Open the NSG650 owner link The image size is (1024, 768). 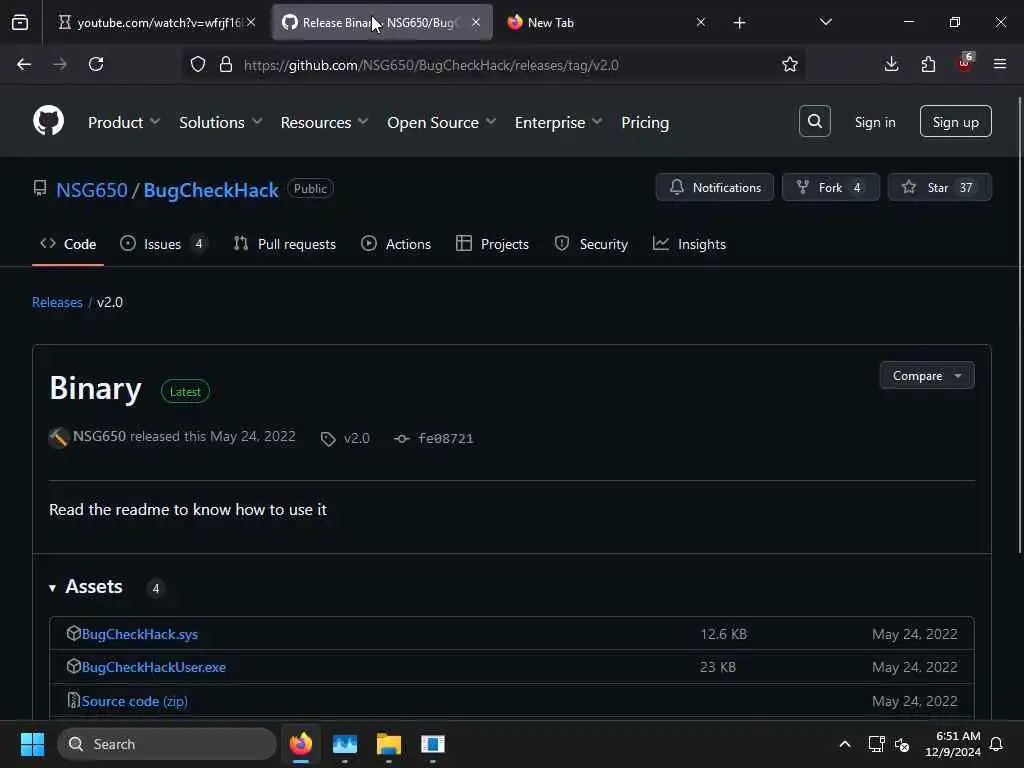[91, 189]
